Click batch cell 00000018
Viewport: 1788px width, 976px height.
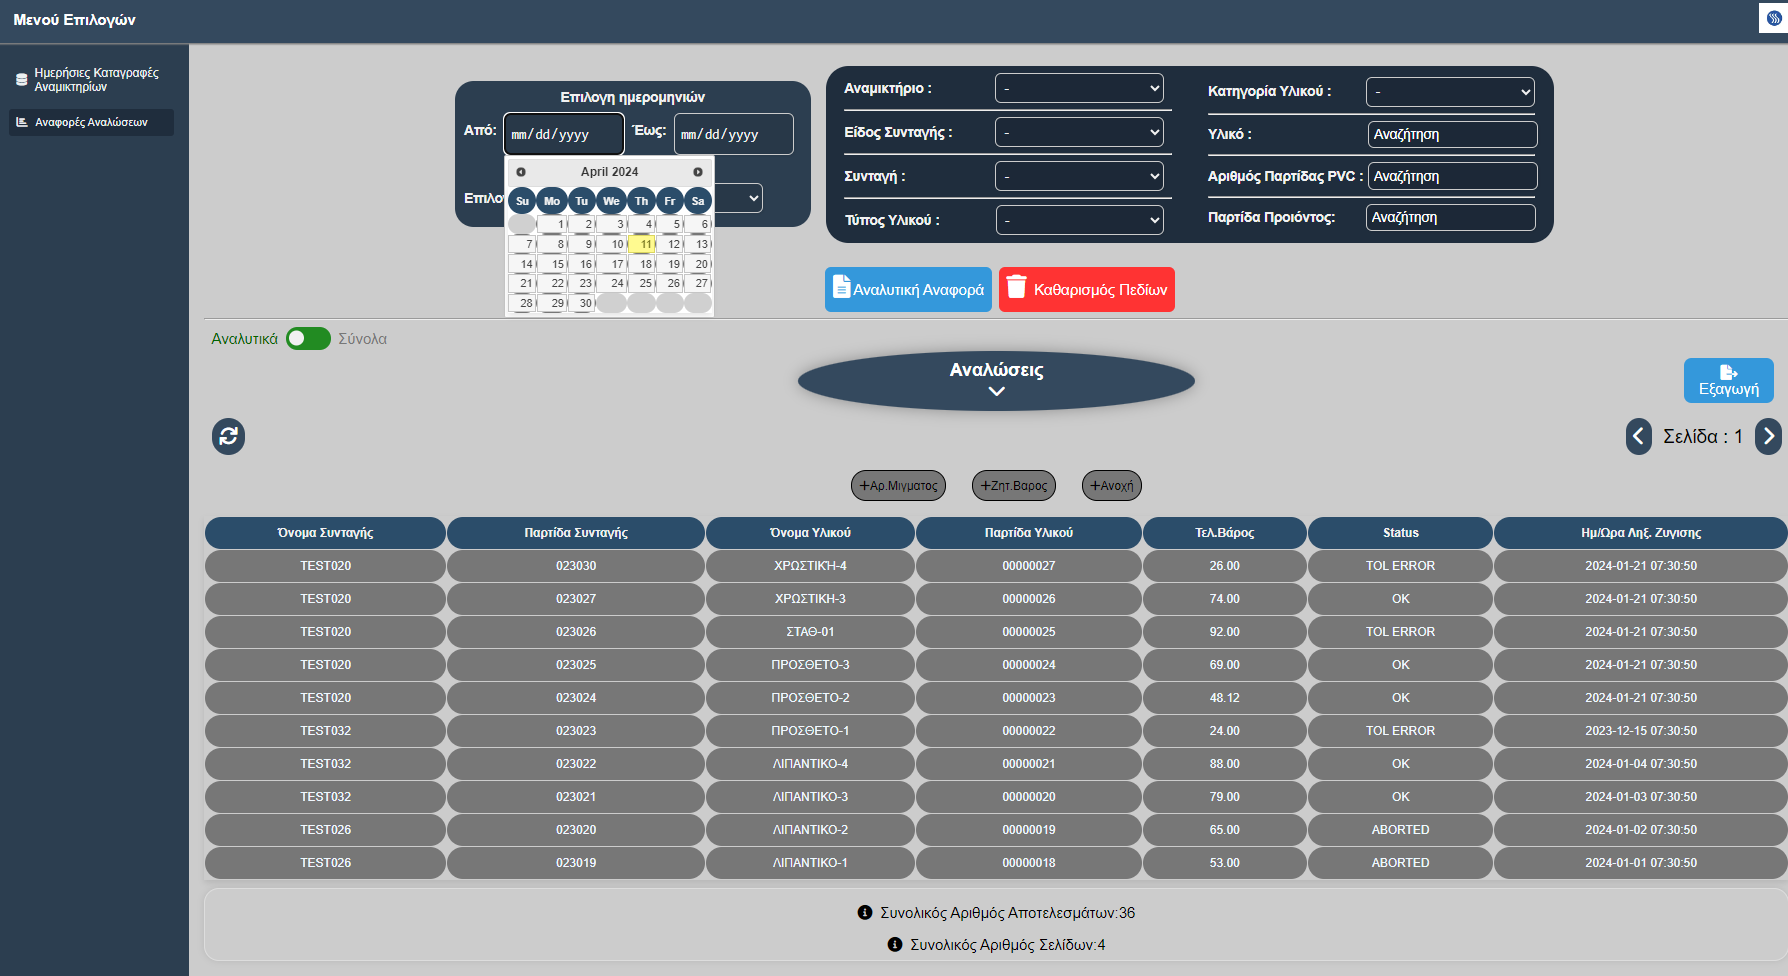coord(1029,863)
